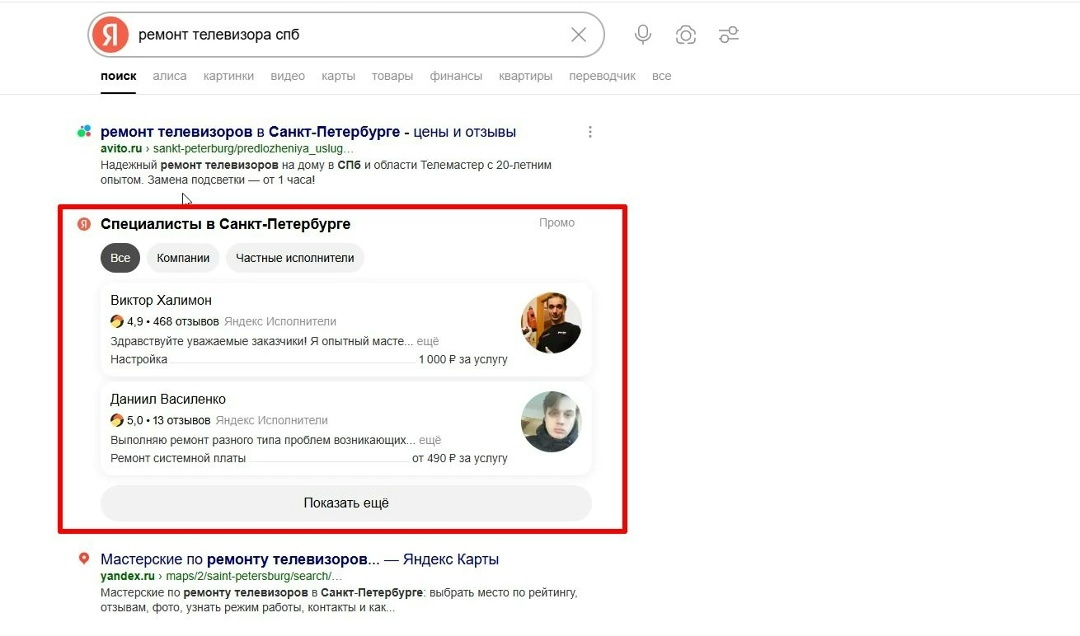
Task: Clear the search query with X
Action: point(579,34)
